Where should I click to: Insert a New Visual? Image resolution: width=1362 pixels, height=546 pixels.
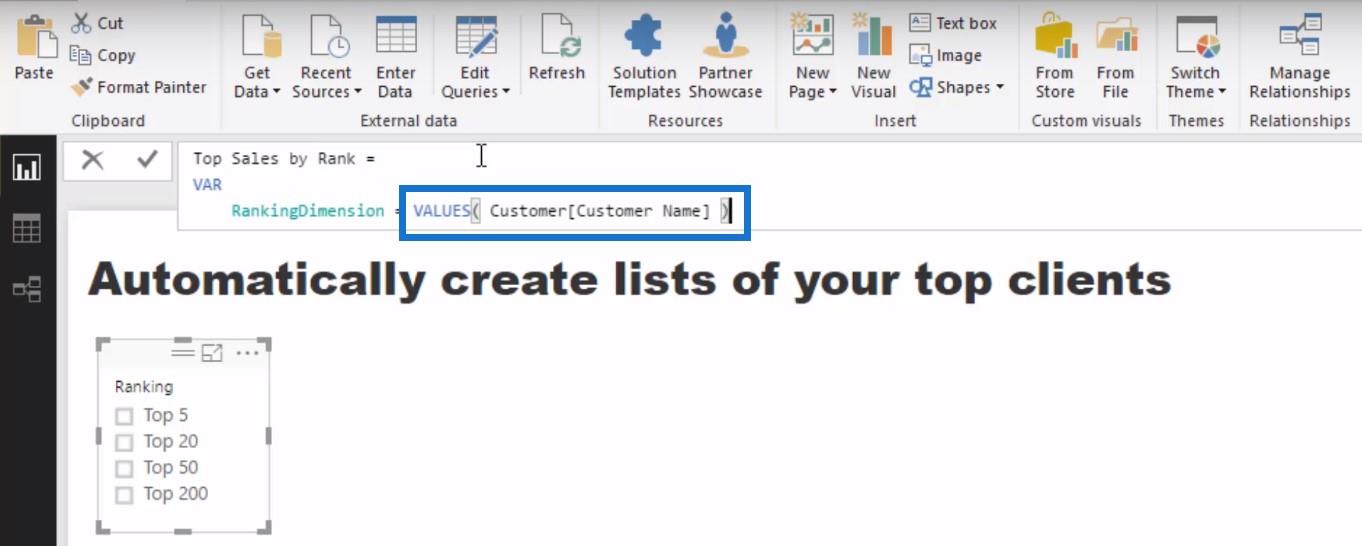[x=873, y=56]
